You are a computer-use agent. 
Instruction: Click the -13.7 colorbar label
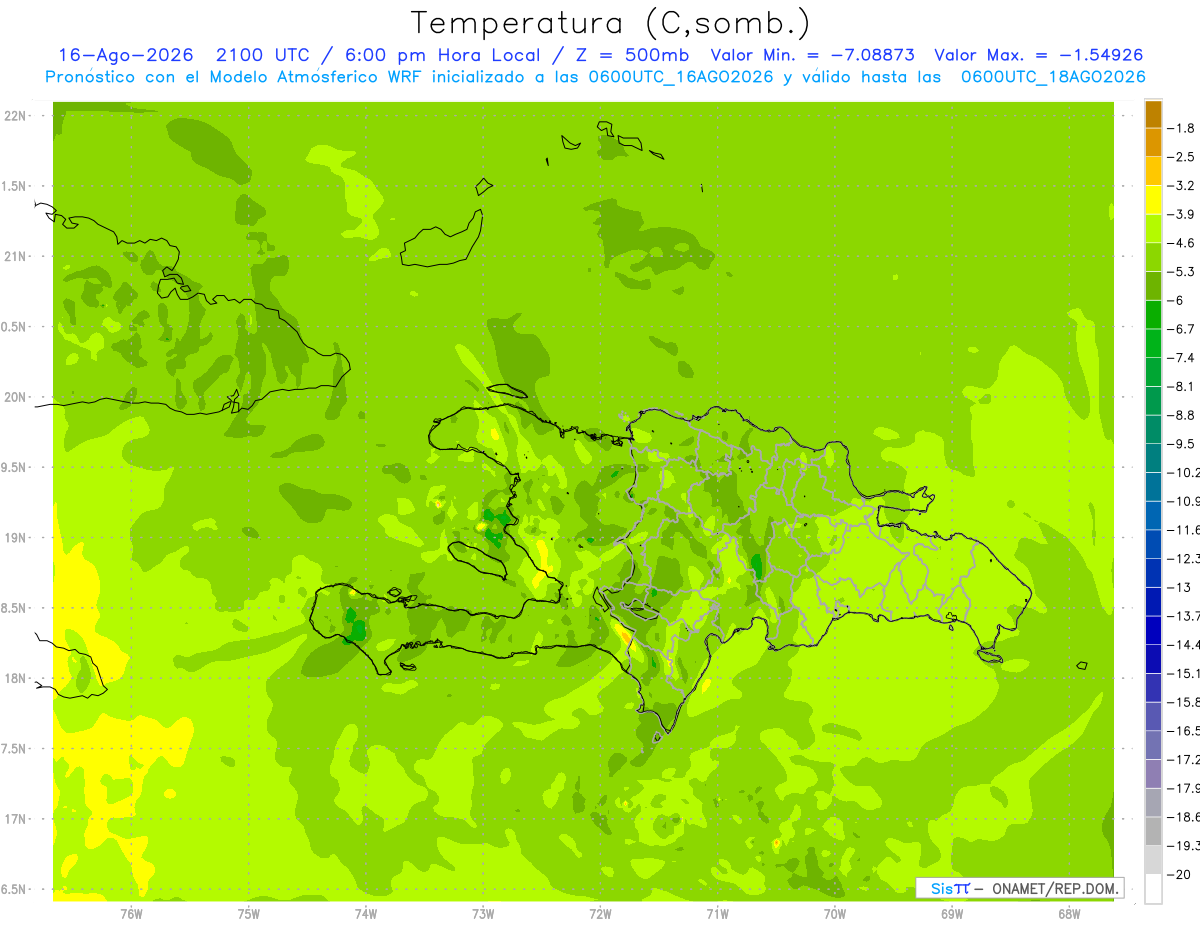click(x=1183, y=615)
